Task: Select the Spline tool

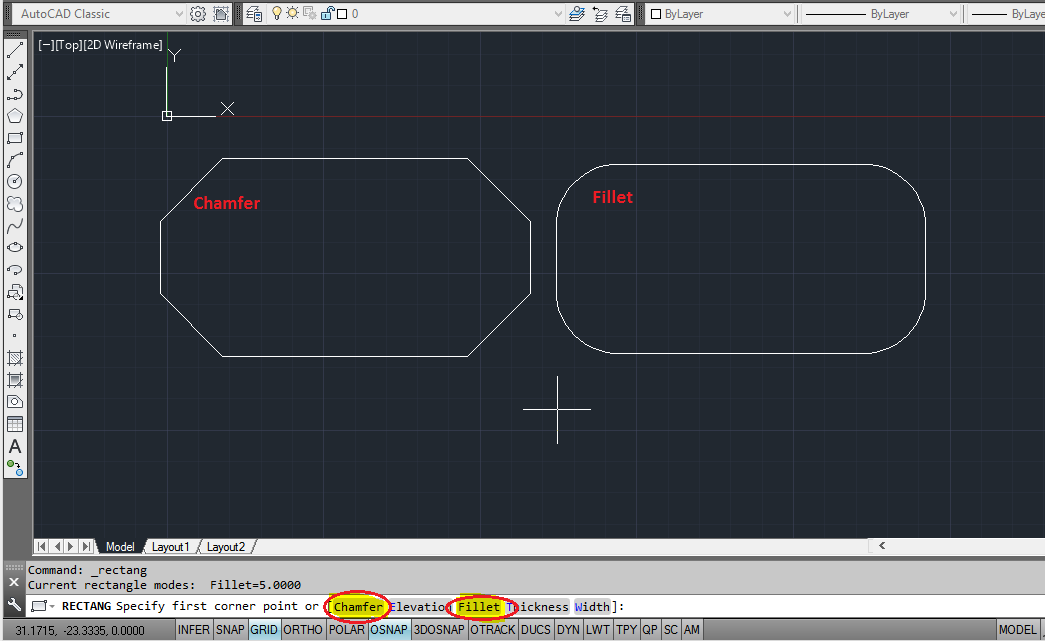Action: [x=15, y=225]
